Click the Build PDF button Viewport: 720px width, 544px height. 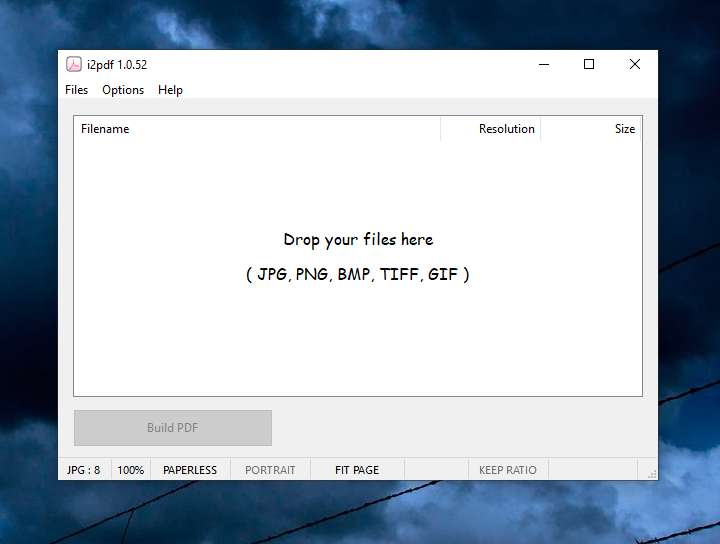pyautogui.click(x=173, y=427)
